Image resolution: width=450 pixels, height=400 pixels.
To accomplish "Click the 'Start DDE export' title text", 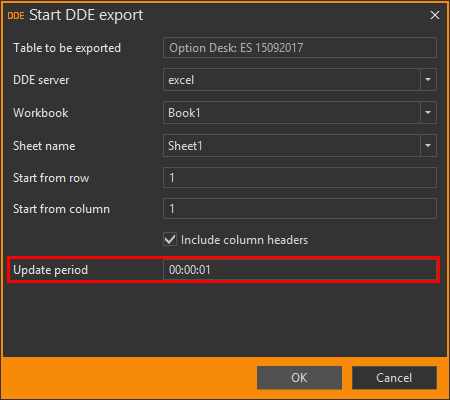I will coord(86,15).
